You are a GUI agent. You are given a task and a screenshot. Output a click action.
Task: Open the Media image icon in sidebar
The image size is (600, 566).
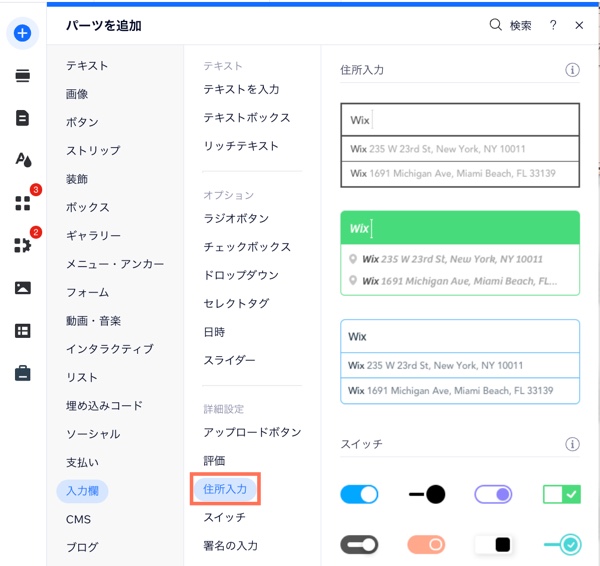(x=23, y=288)
